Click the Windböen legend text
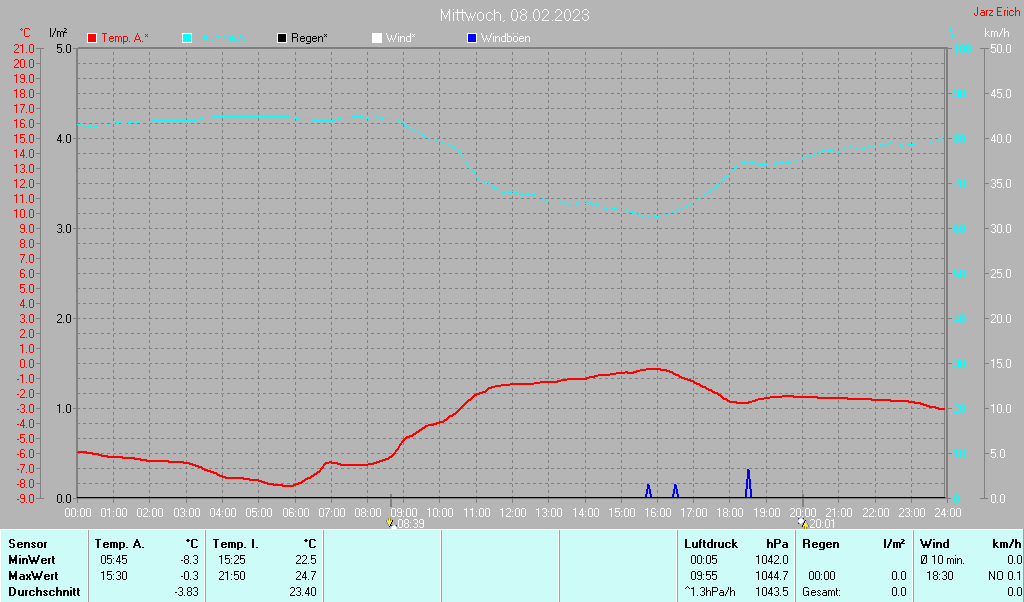This screenshot has height=602, width=1024. pos(505,38)
